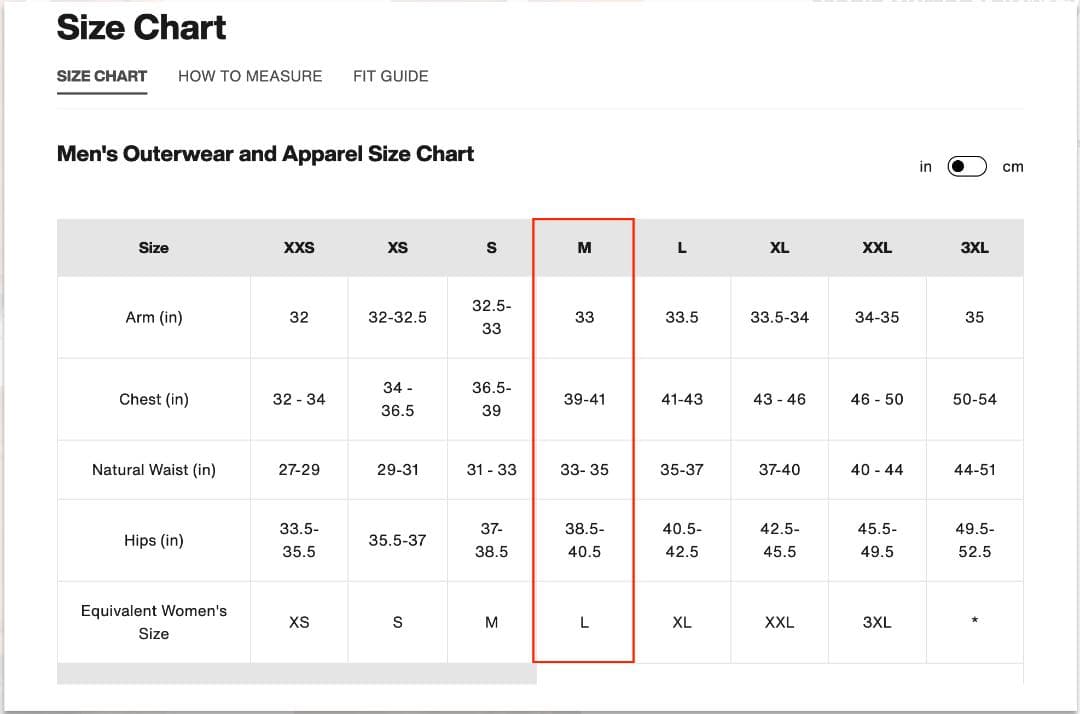Click the Men's Outerwear and Apparel heading
The height and width of the screenshot is (714, 1080).
(265, 154)
